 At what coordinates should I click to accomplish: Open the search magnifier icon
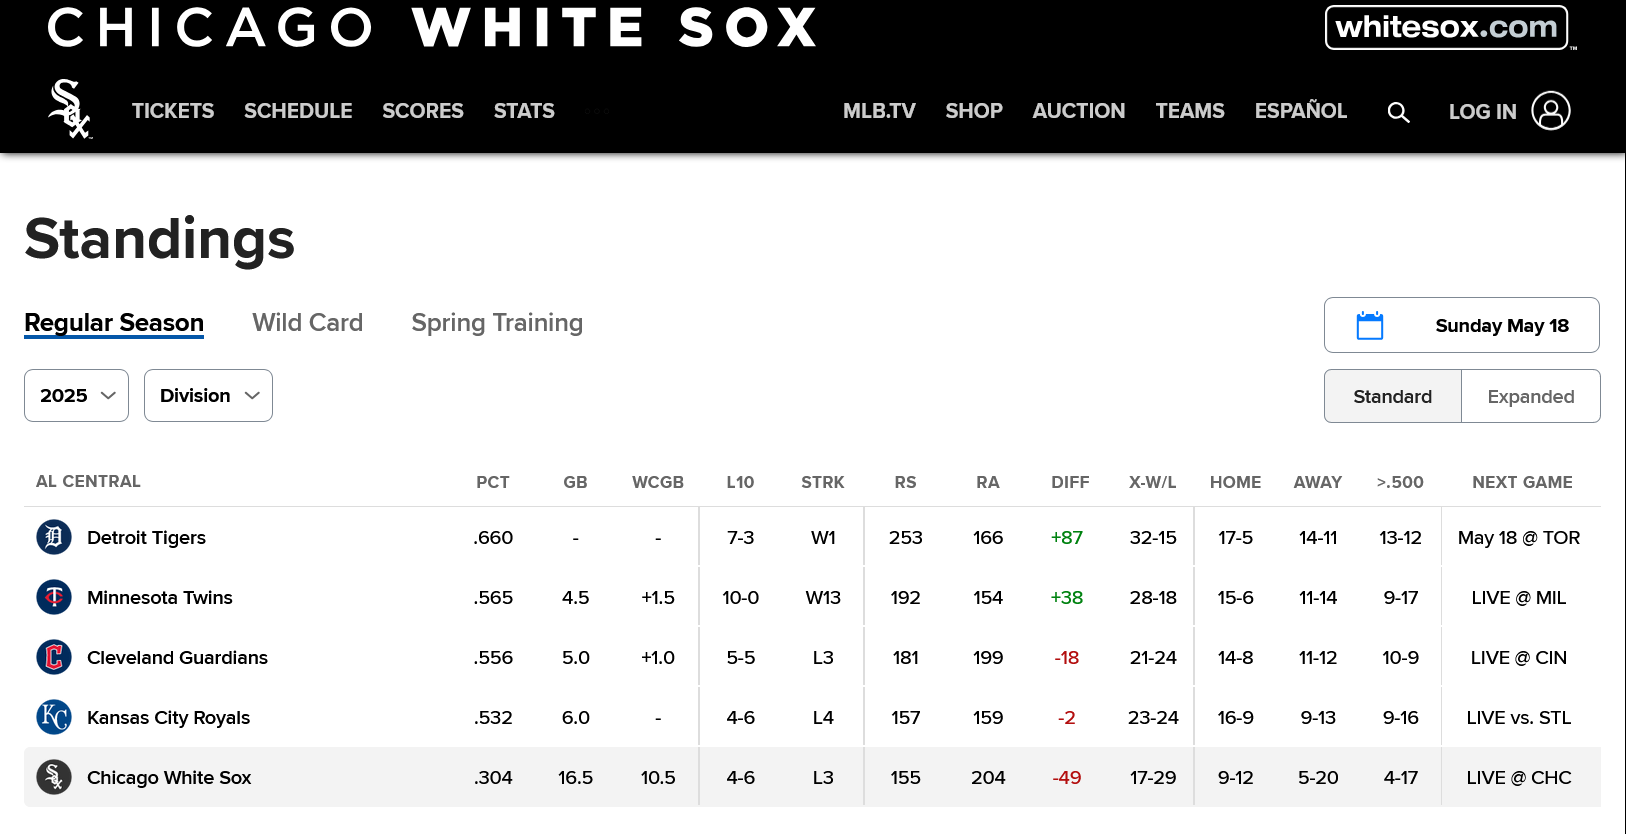(1398, 112)
